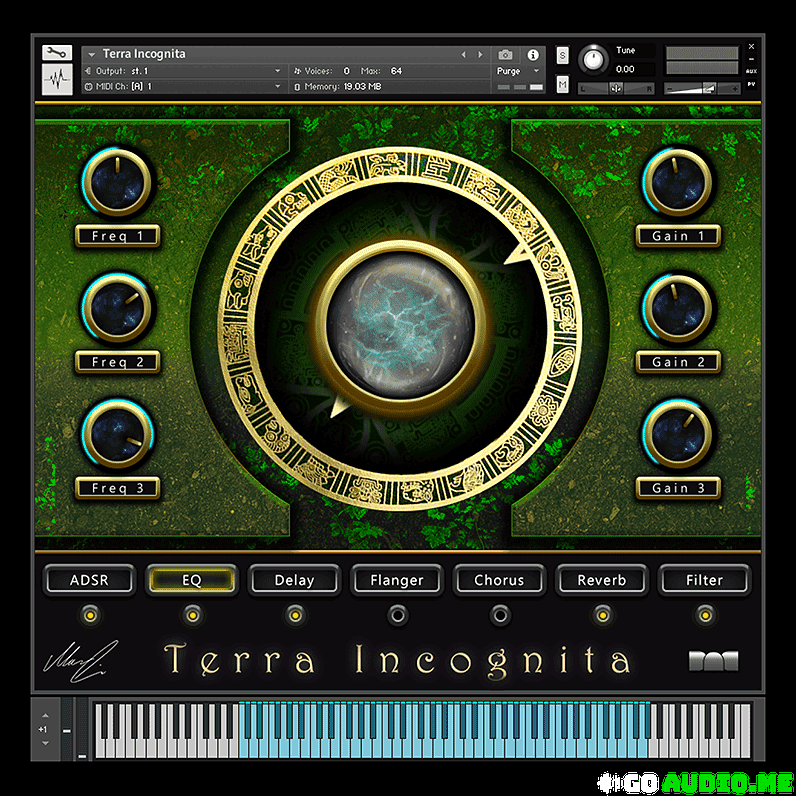Click the Freq 1 knob

[117, 182]
